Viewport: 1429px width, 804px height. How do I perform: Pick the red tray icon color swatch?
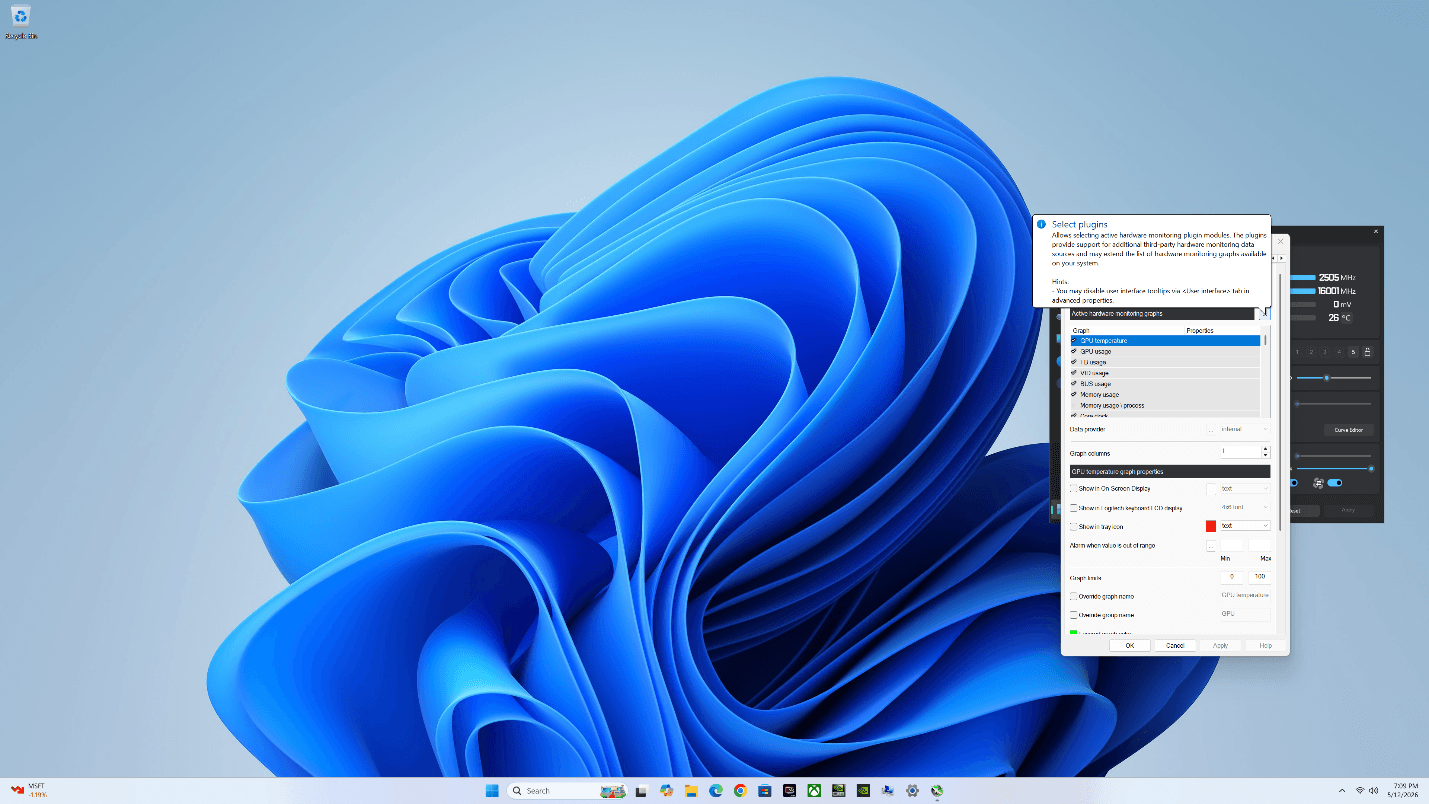[1211, 526]
